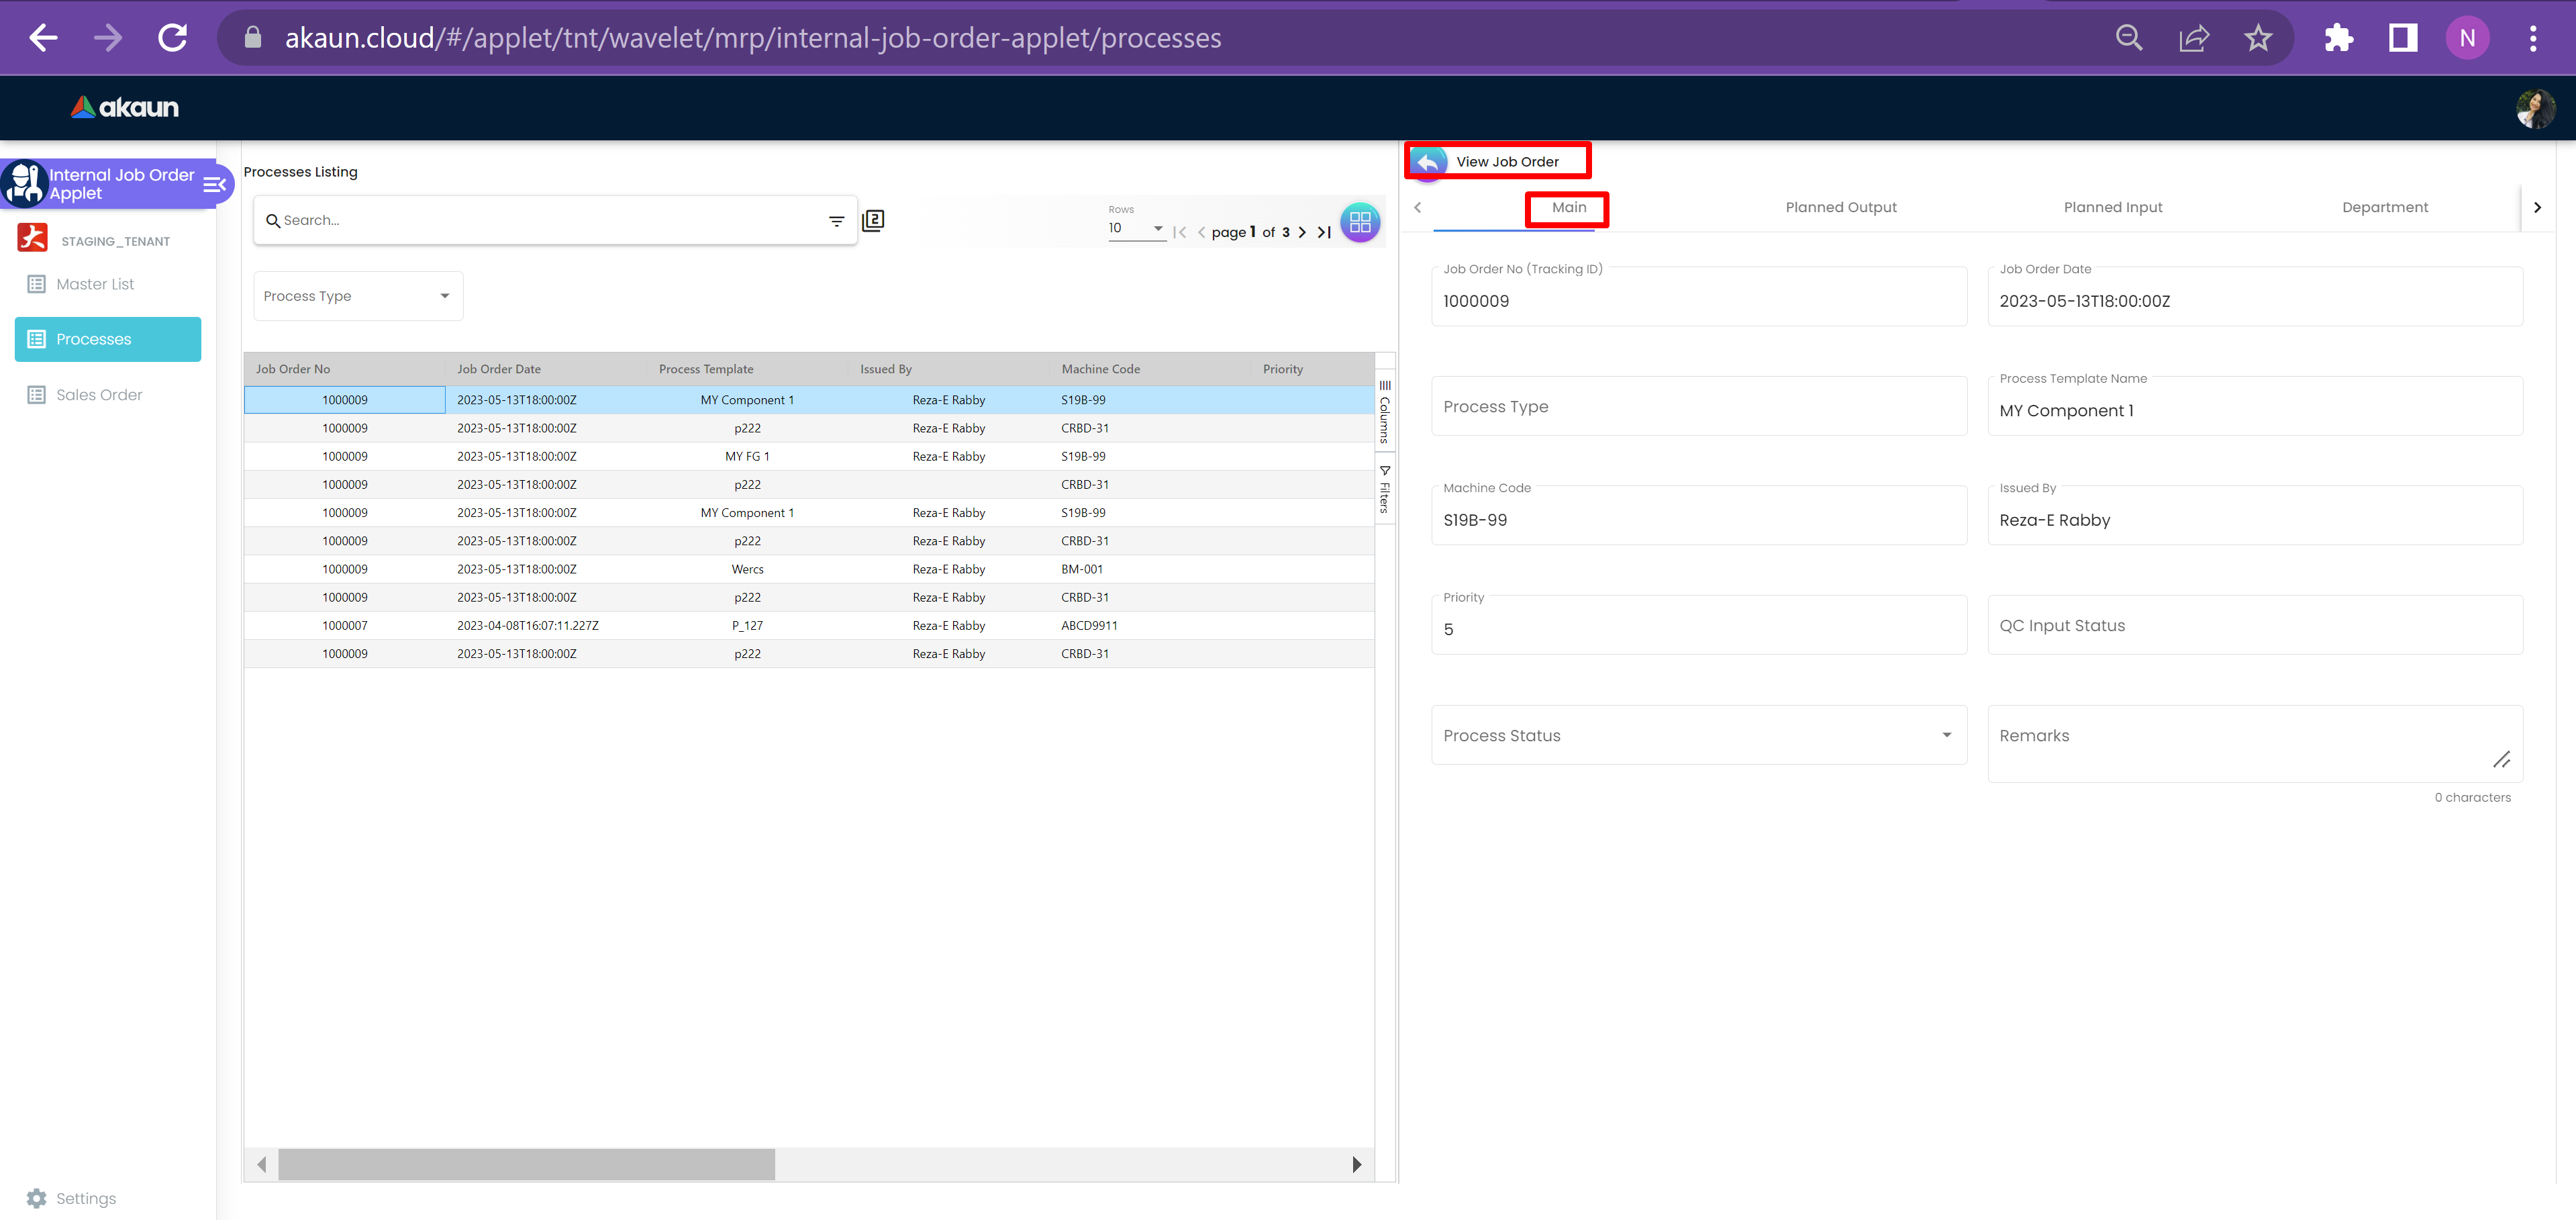Viewport: 2576px width, 1220px height.
Task: Open the Filters side panel
Action: coord(1385,489)
